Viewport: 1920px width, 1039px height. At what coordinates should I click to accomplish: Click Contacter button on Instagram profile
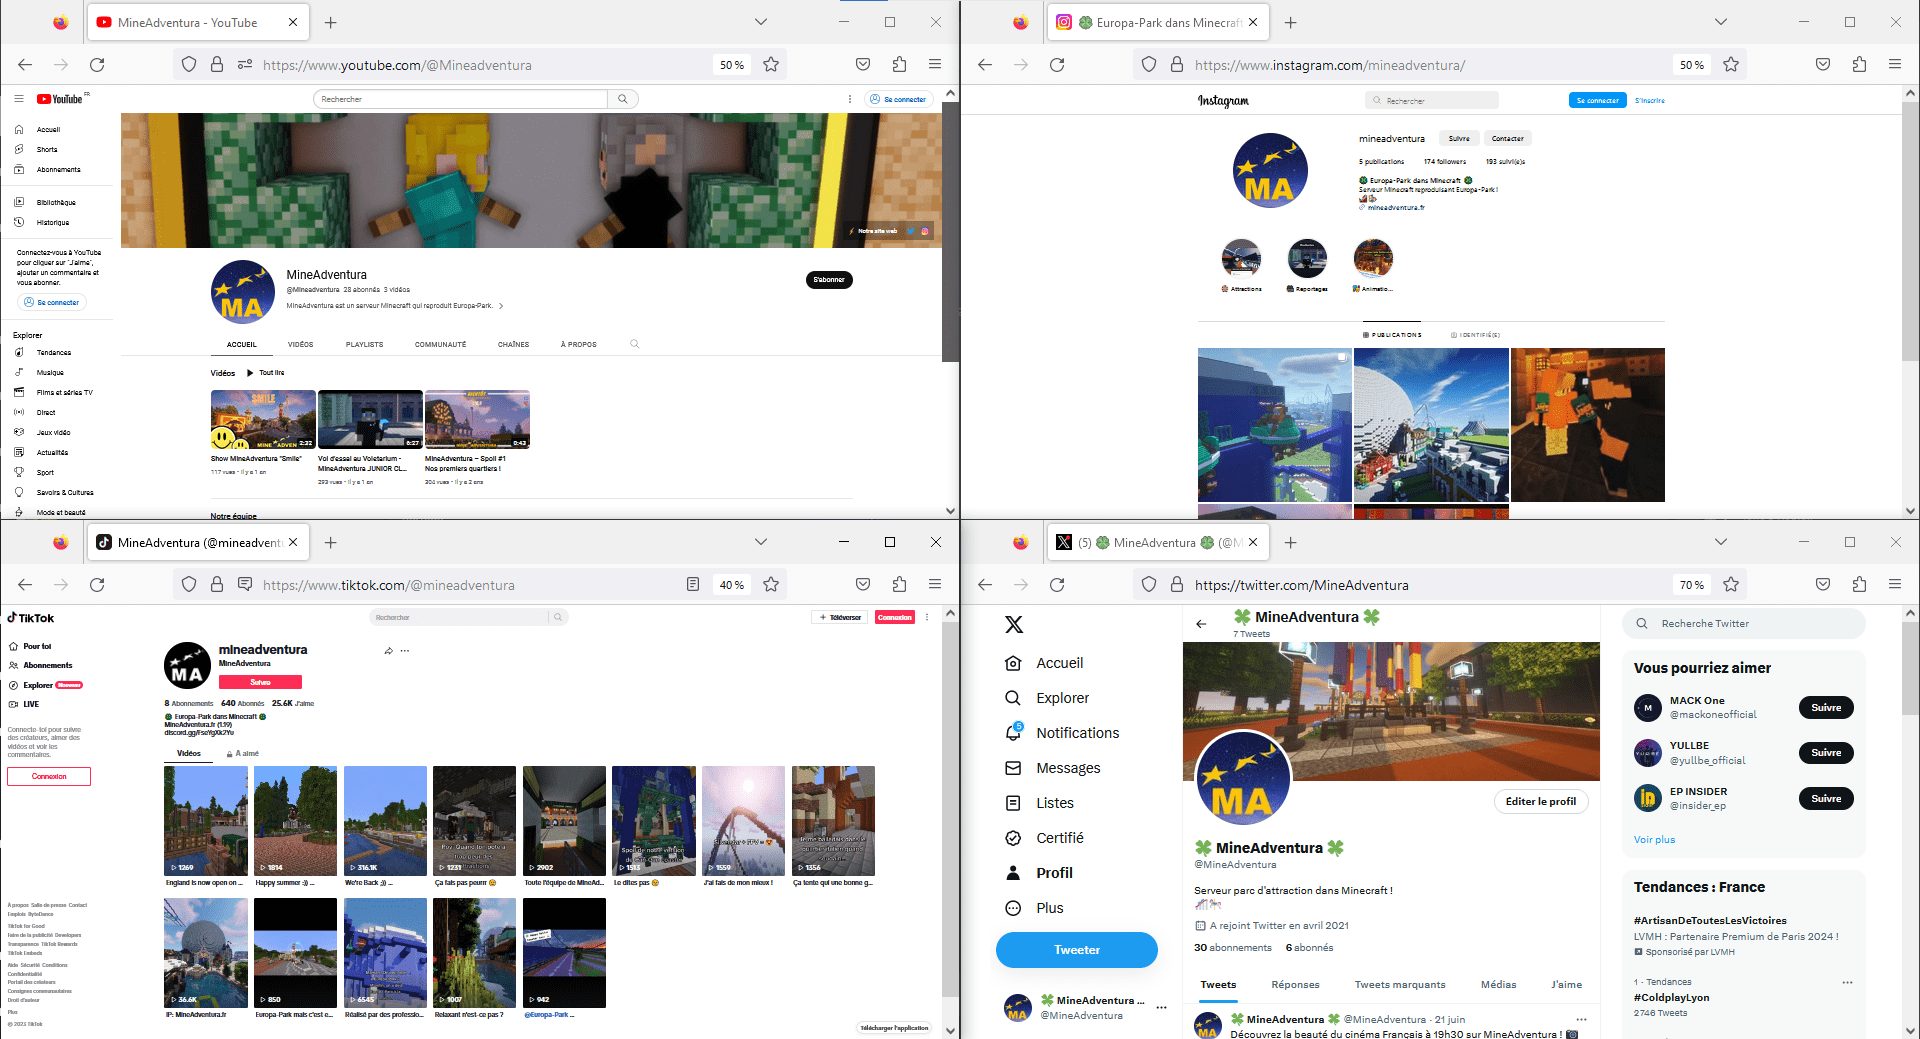[x=1507, y=139]
